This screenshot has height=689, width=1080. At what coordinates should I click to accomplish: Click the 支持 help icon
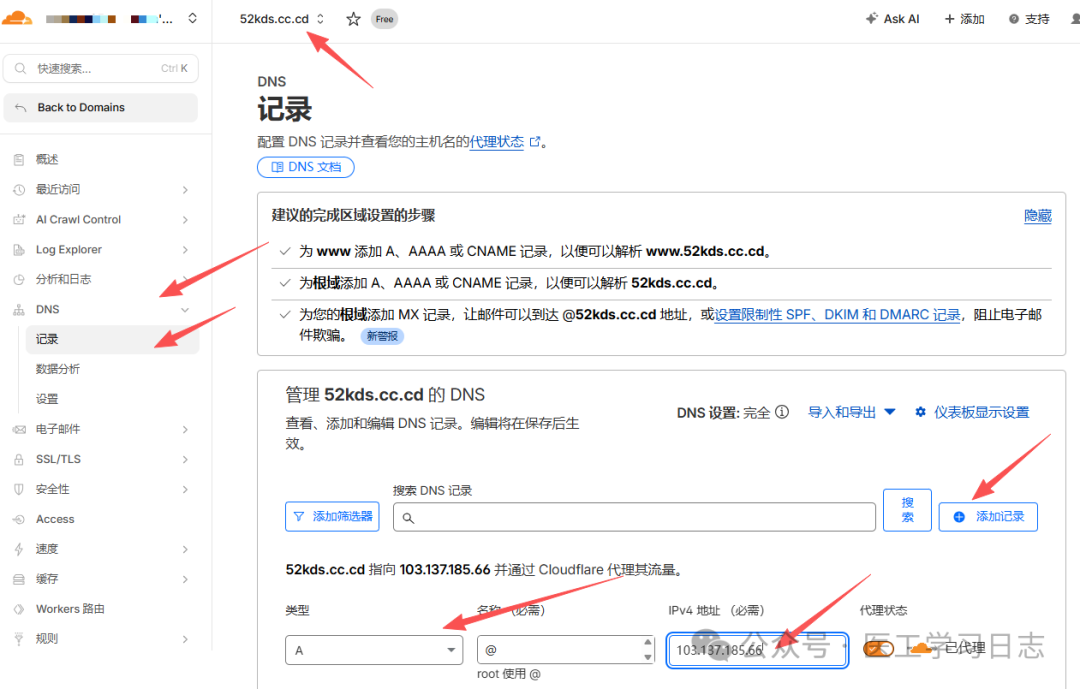1014,19
